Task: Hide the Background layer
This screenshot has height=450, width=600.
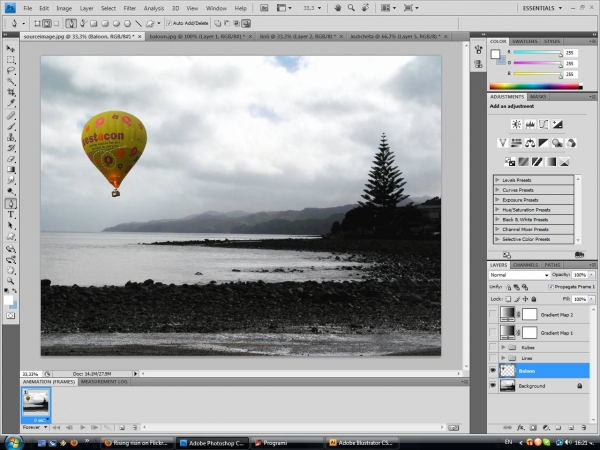Action: pos(493,385)
